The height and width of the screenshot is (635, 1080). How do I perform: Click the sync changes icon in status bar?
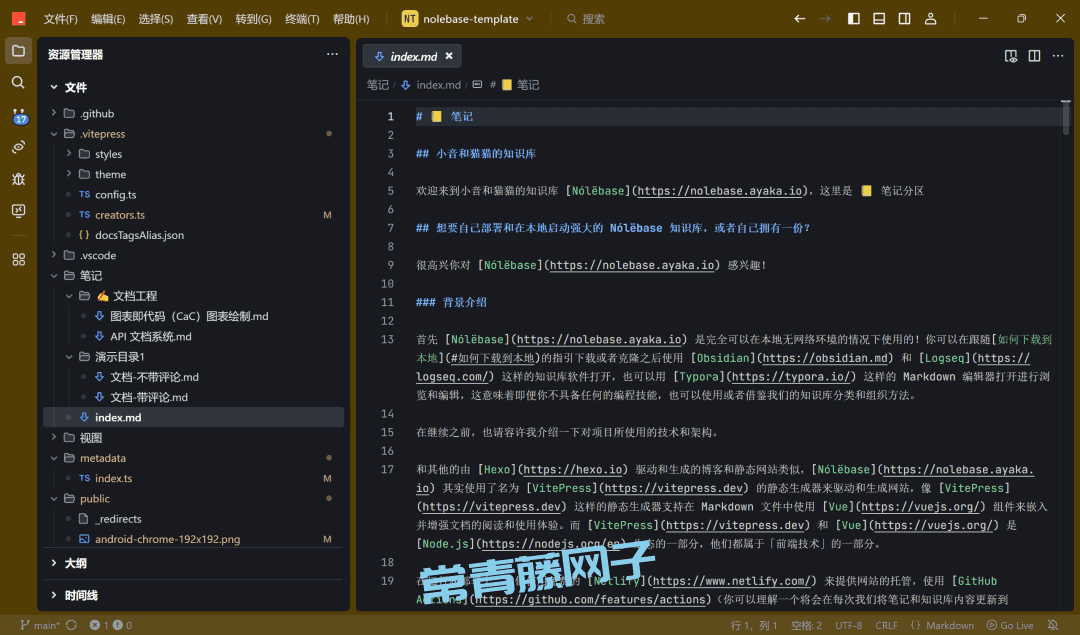(x=72, y=625)
